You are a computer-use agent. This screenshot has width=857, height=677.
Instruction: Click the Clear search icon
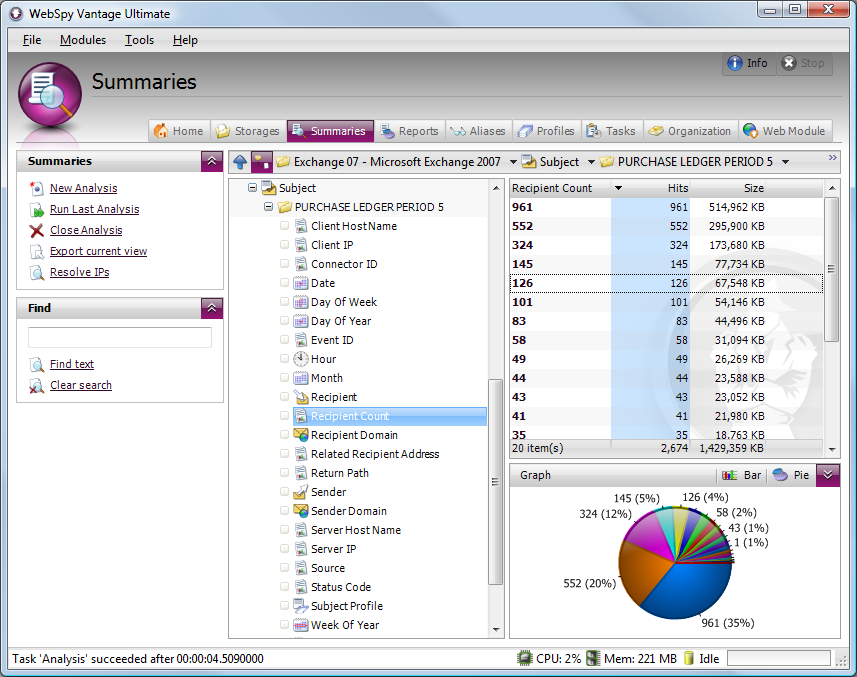[x=37, y=386]
